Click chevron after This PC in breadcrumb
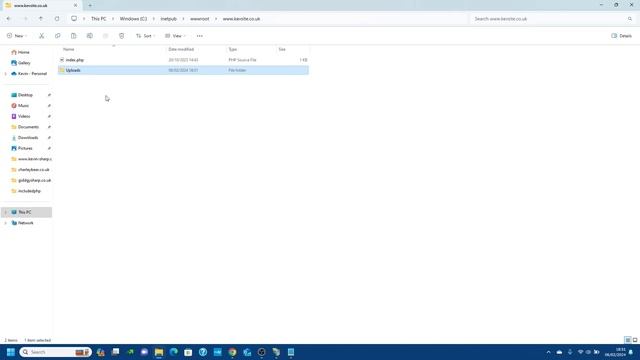This screenshot has height=360, width=640. coord(113,19)
